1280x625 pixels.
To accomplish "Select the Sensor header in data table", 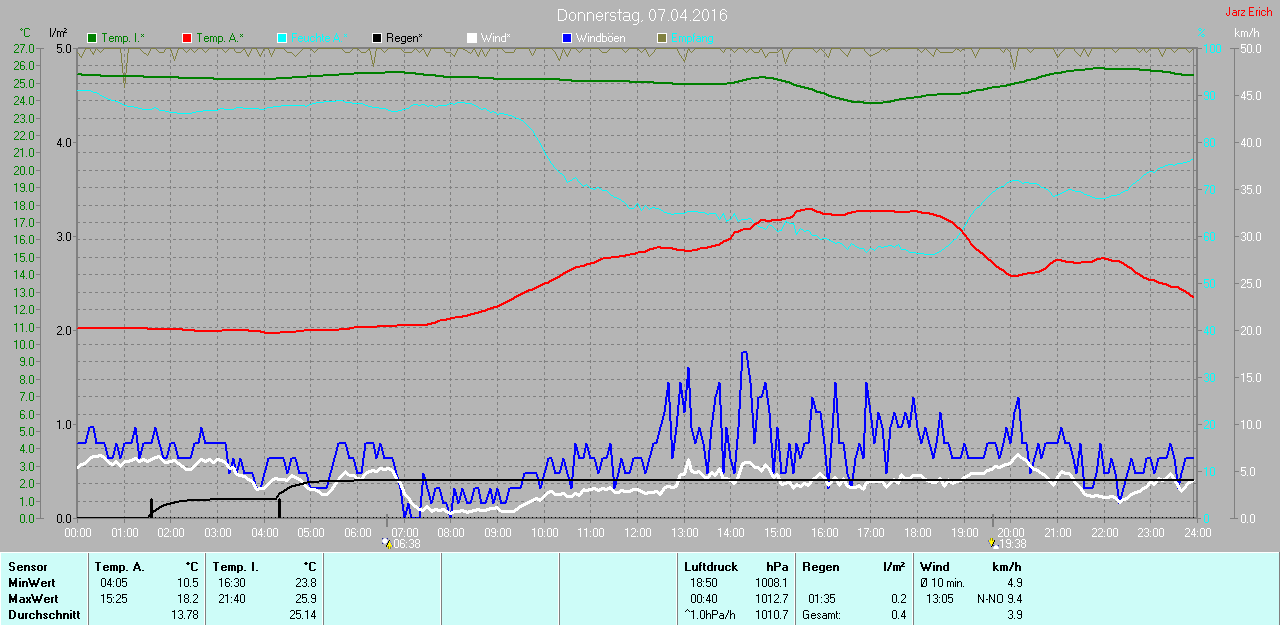I will (x=27, y=567).
